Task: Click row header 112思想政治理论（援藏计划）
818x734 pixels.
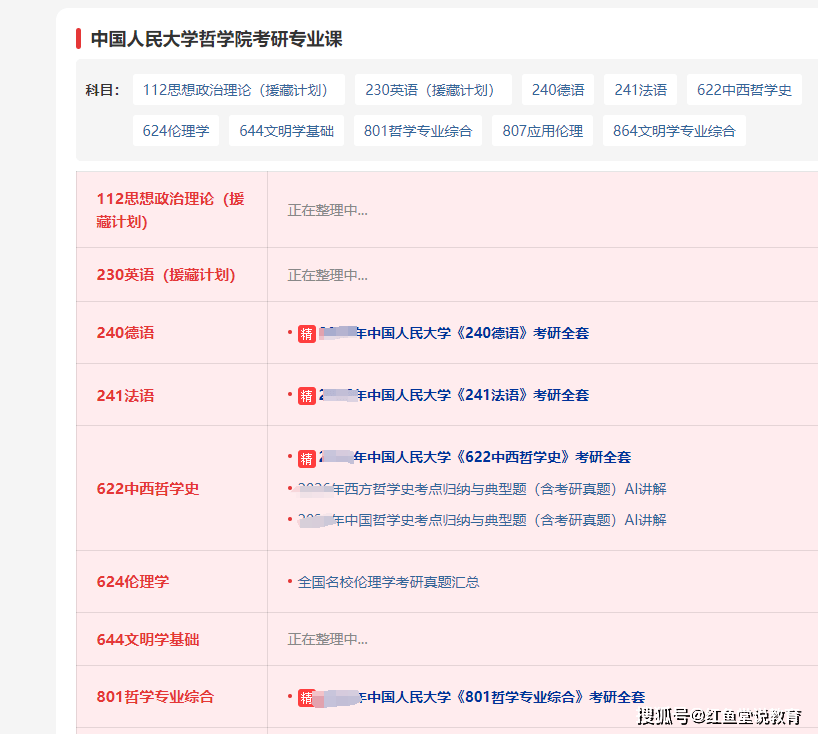Action: [x=170, y=210]
